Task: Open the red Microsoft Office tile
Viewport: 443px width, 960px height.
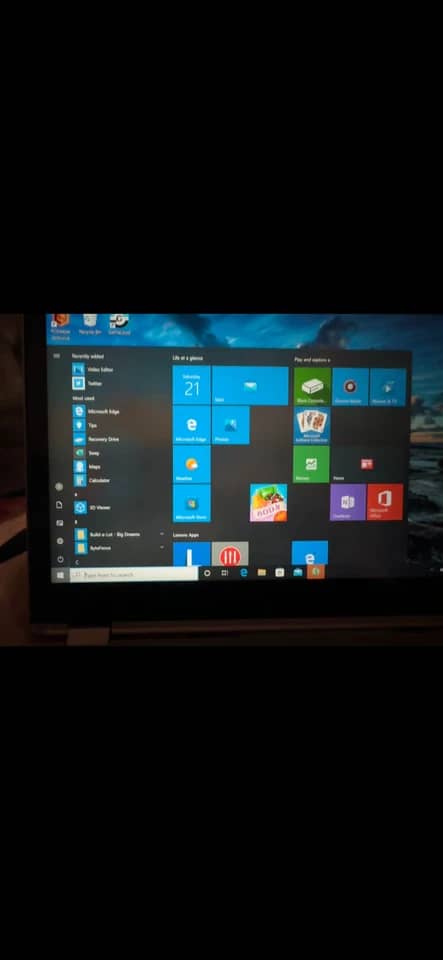Action: [x=385, y=502]
